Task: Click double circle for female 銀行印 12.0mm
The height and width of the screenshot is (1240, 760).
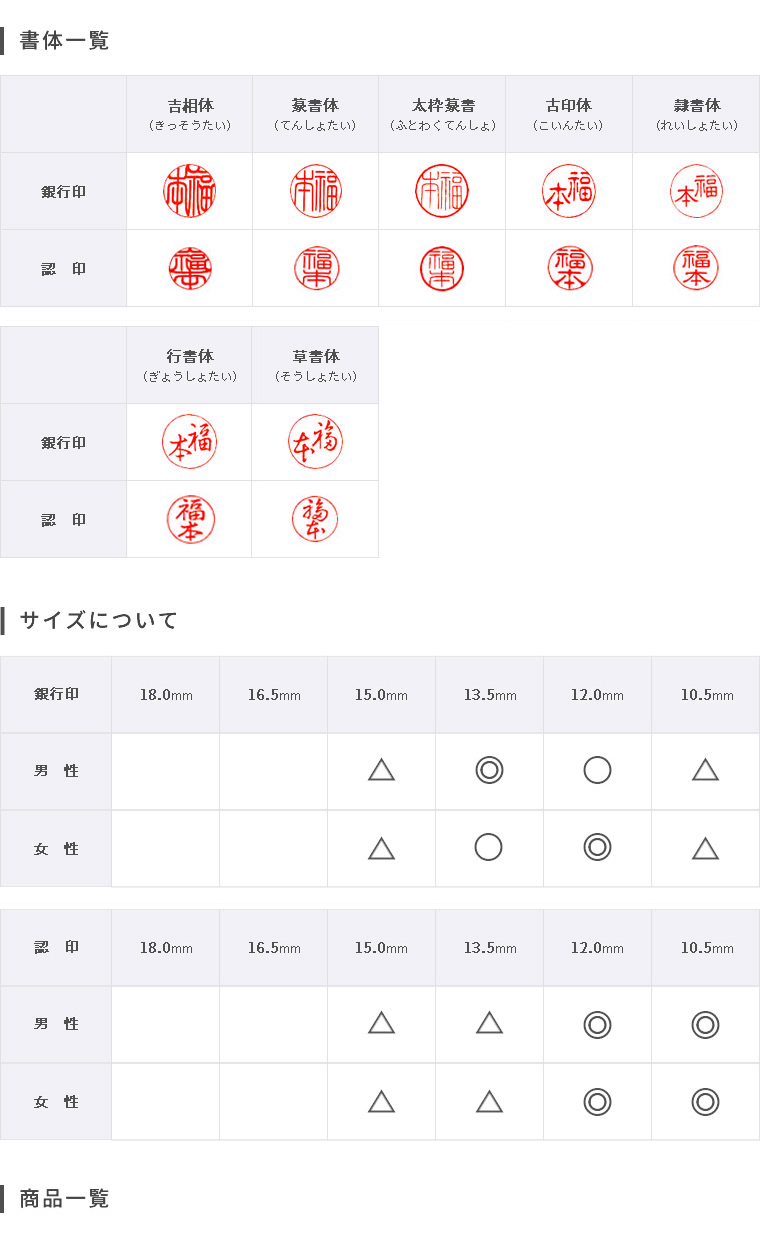Action: coord(597,847)
